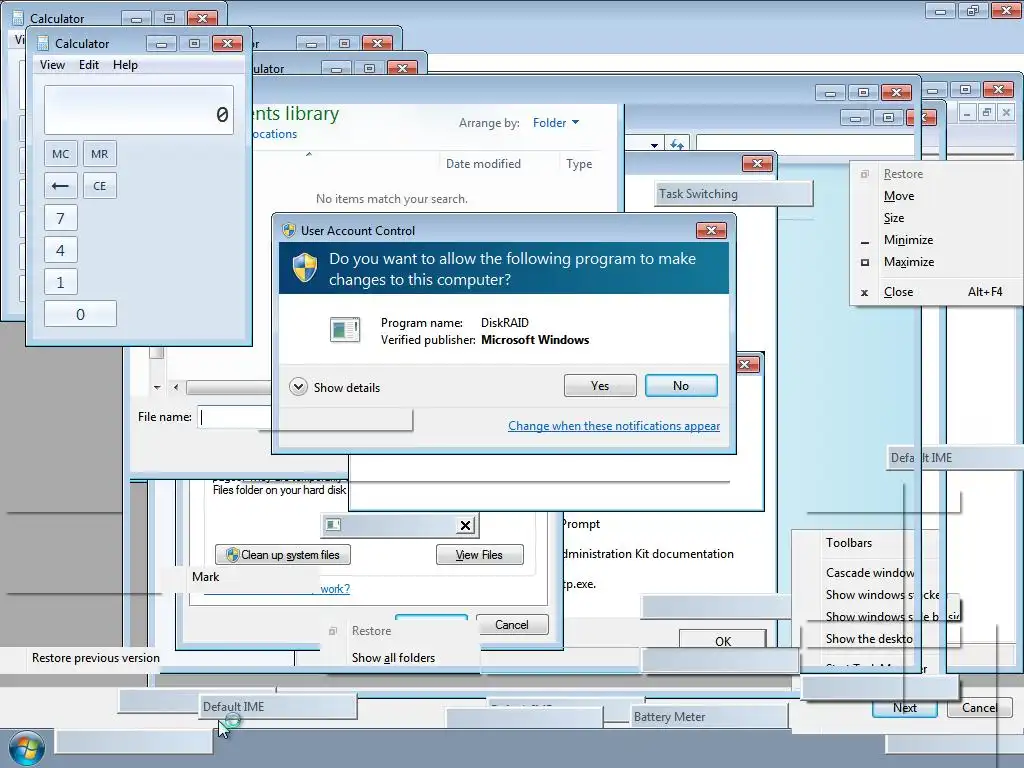Expand Show details chevron in UAC dialog
Image resolution: width=1024 pixels, height=768 pixels.
(x=298, y=387)
